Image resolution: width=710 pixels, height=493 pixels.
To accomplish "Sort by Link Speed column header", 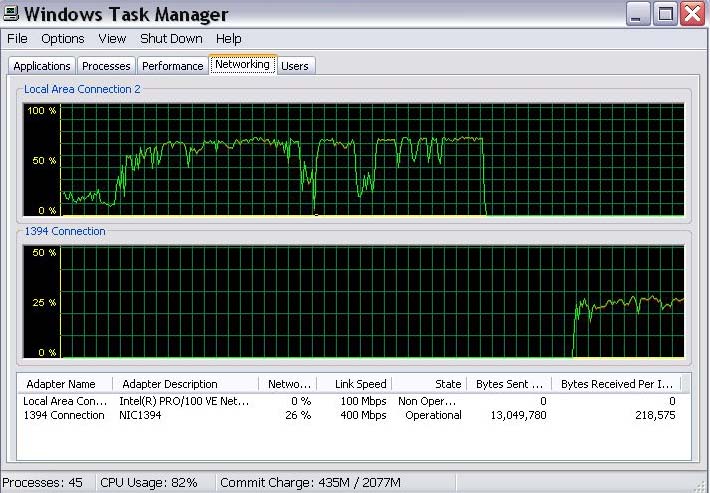I will click(354, 384).
